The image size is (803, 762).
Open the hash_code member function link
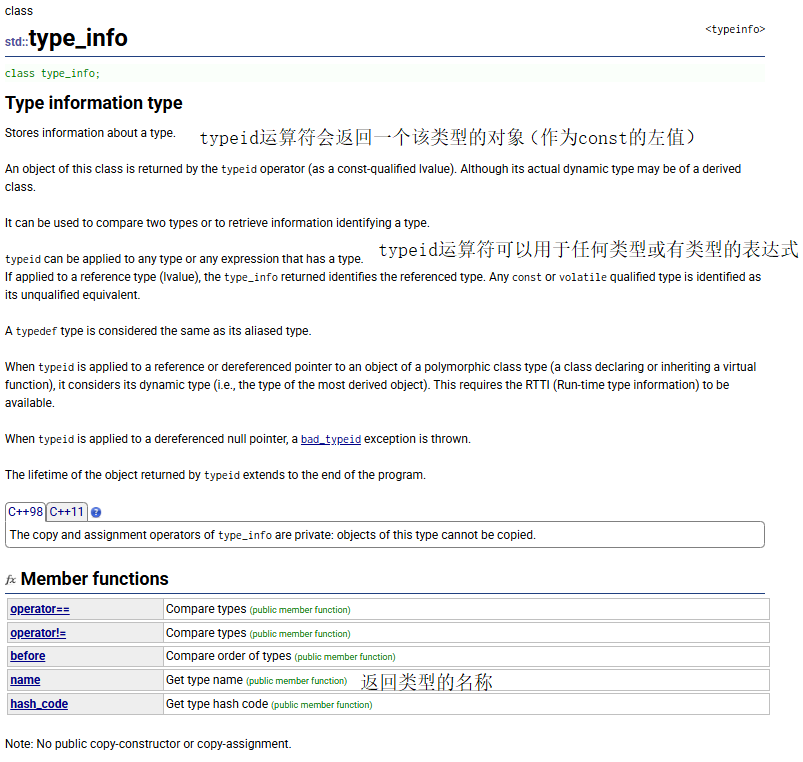(39, 704)
